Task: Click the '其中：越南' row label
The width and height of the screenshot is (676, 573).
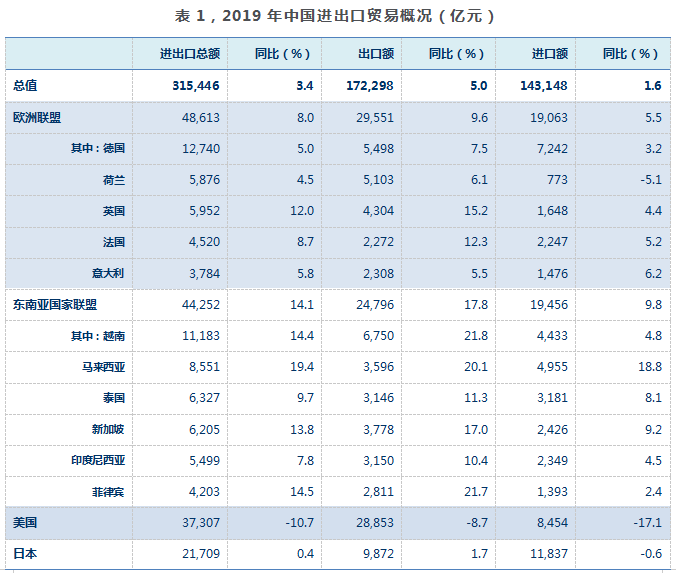Action: coord(97,335)
